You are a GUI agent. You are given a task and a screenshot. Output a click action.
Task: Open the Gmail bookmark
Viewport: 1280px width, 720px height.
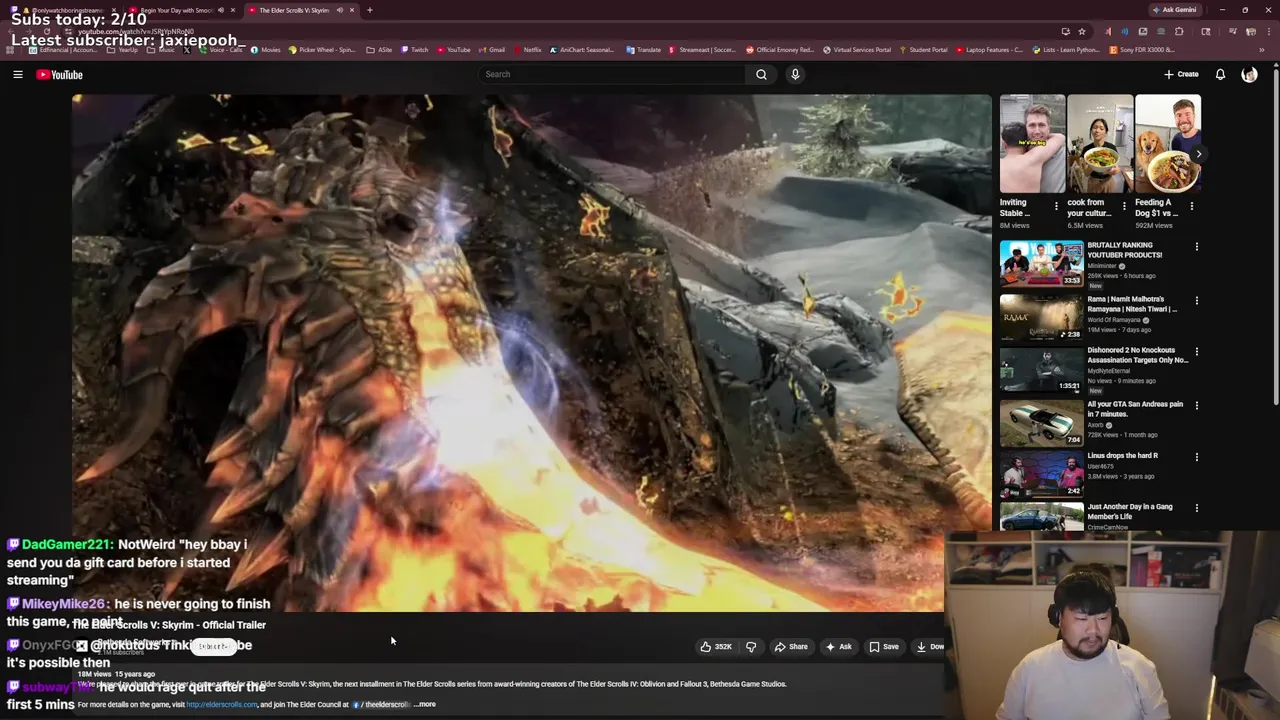point(492,50)
